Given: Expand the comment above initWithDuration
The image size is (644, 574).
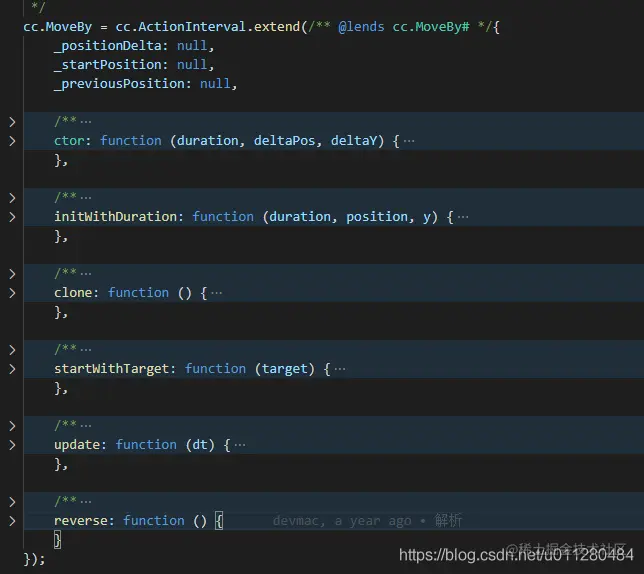Looking at the screenshot, I should [12, 198].
